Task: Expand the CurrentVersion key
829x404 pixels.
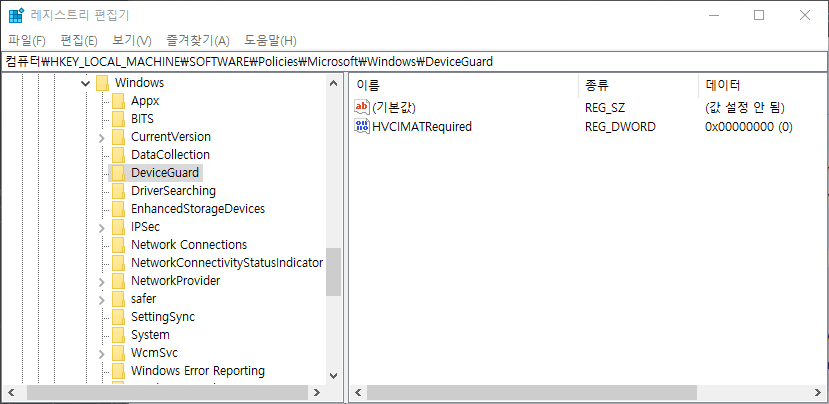Action: click(102, 137)
